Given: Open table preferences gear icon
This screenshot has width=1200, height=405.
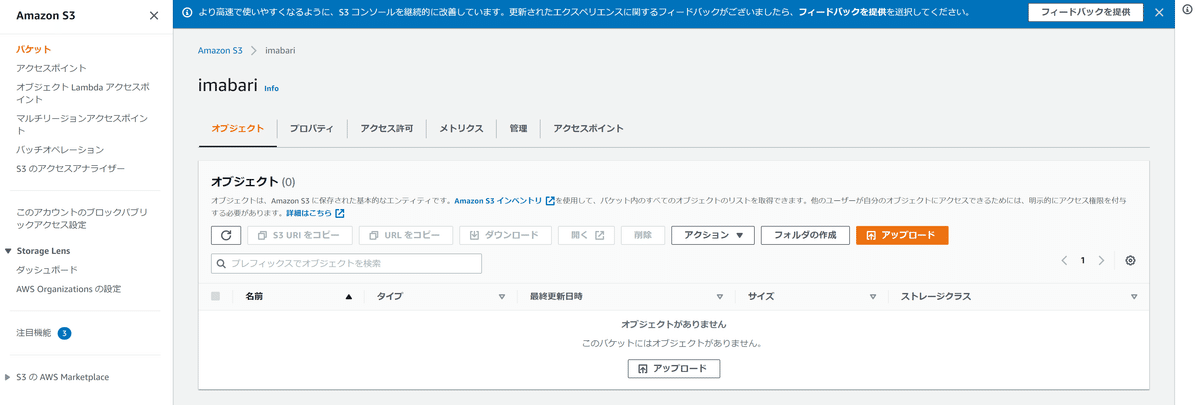Looking at the screenshot, I should 1130,260.
